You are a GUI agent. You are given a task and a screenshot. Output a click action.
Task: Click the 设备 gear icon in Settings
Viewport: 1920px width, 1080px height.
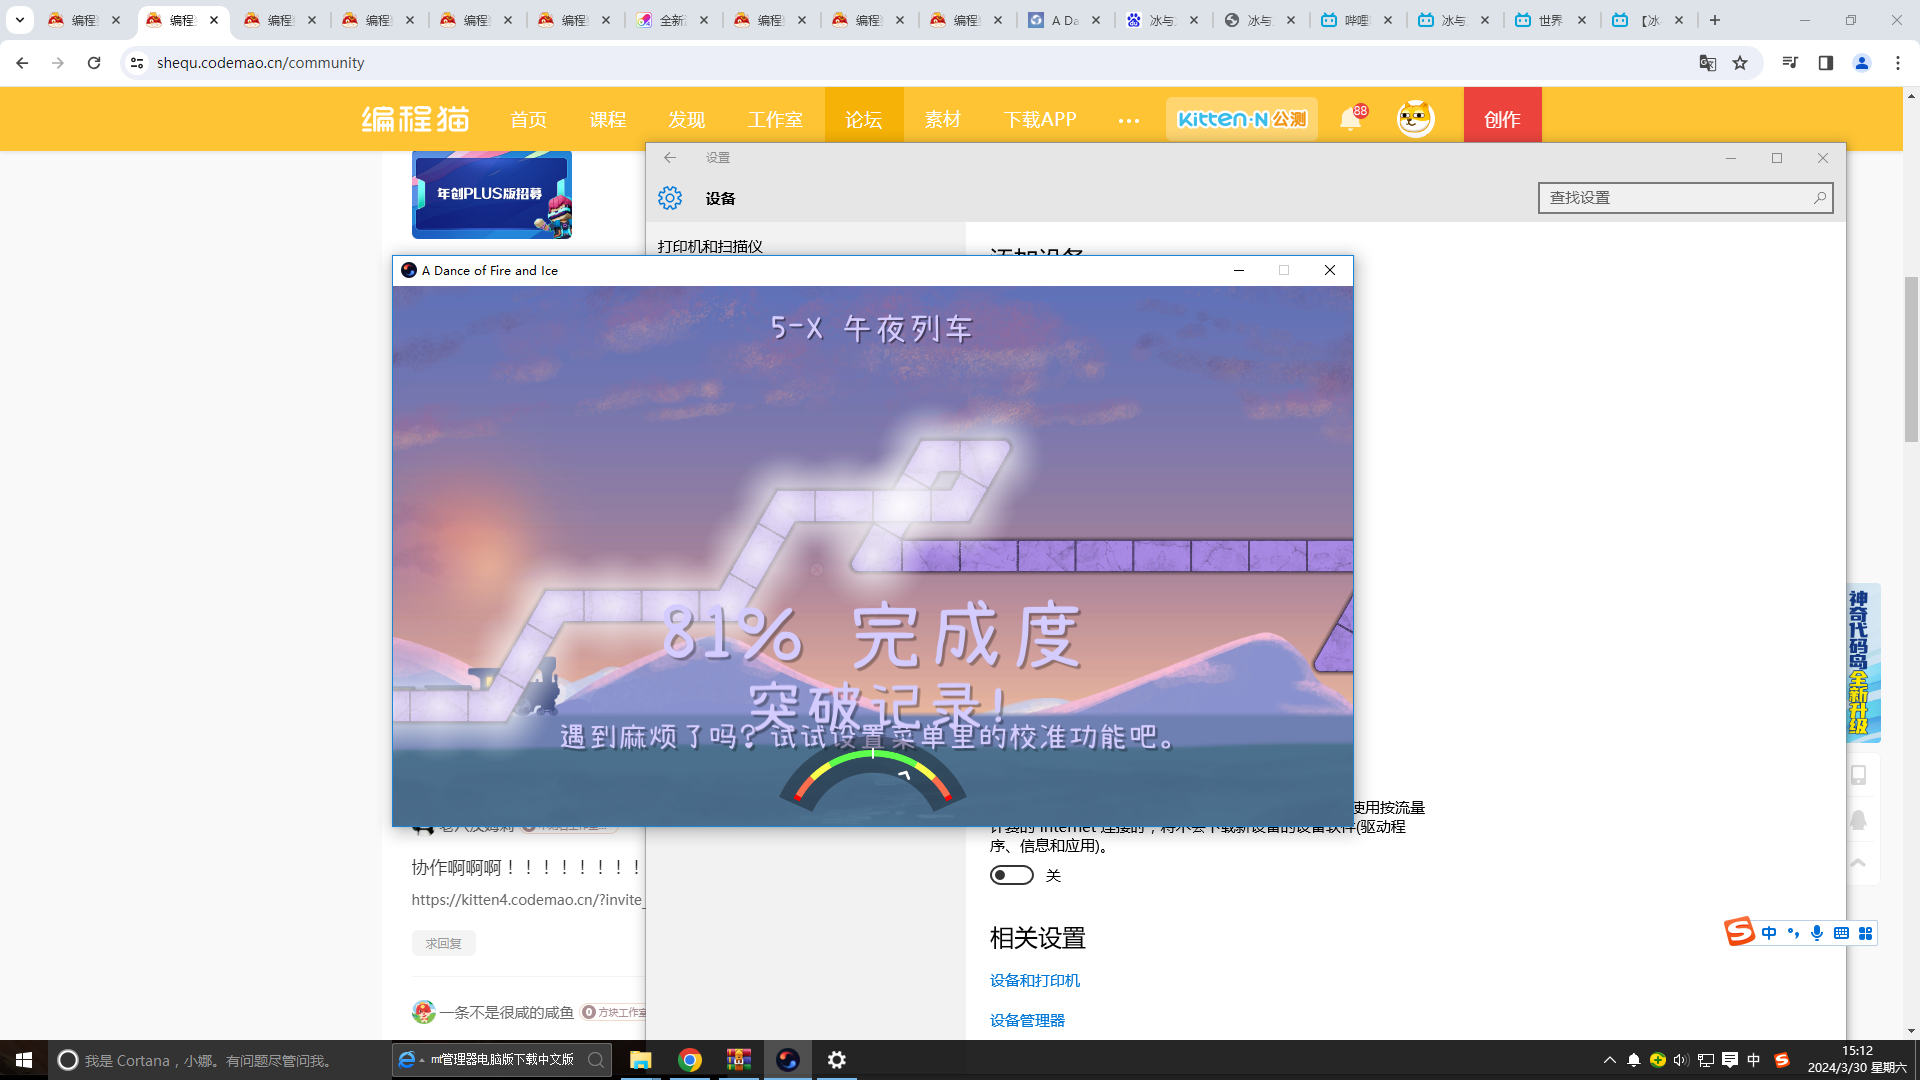(670, 198)
